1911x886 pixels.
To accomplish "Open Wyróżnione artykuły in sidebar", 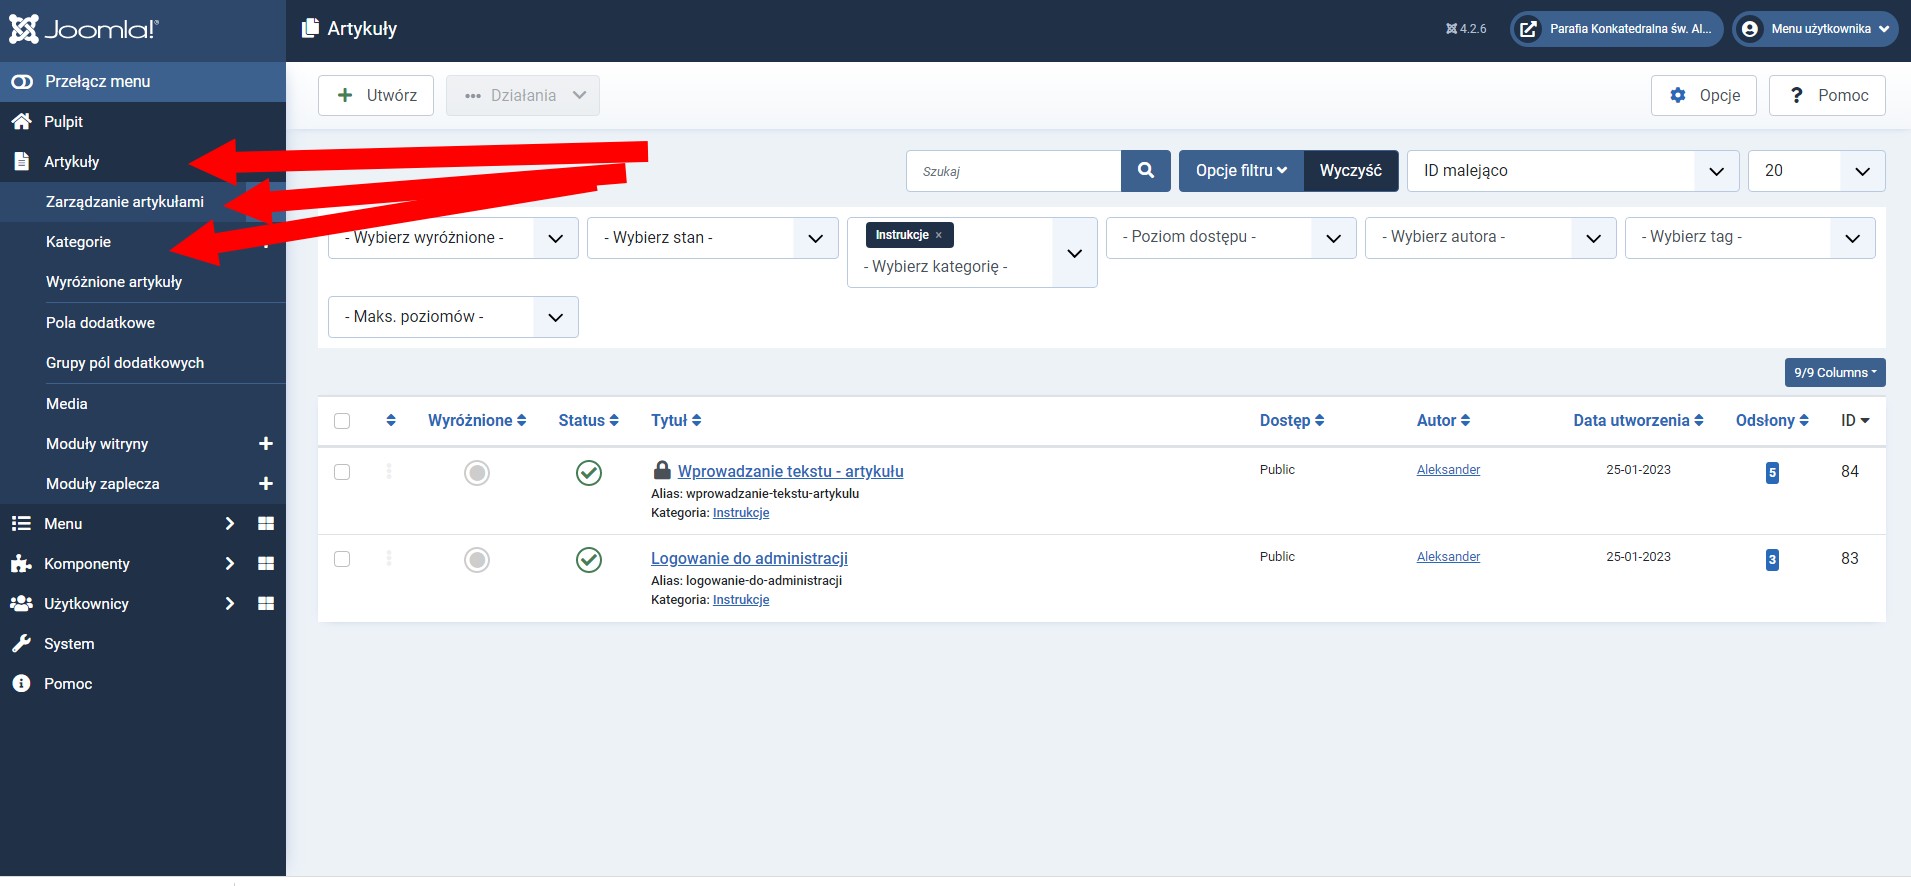I will 114,282.
